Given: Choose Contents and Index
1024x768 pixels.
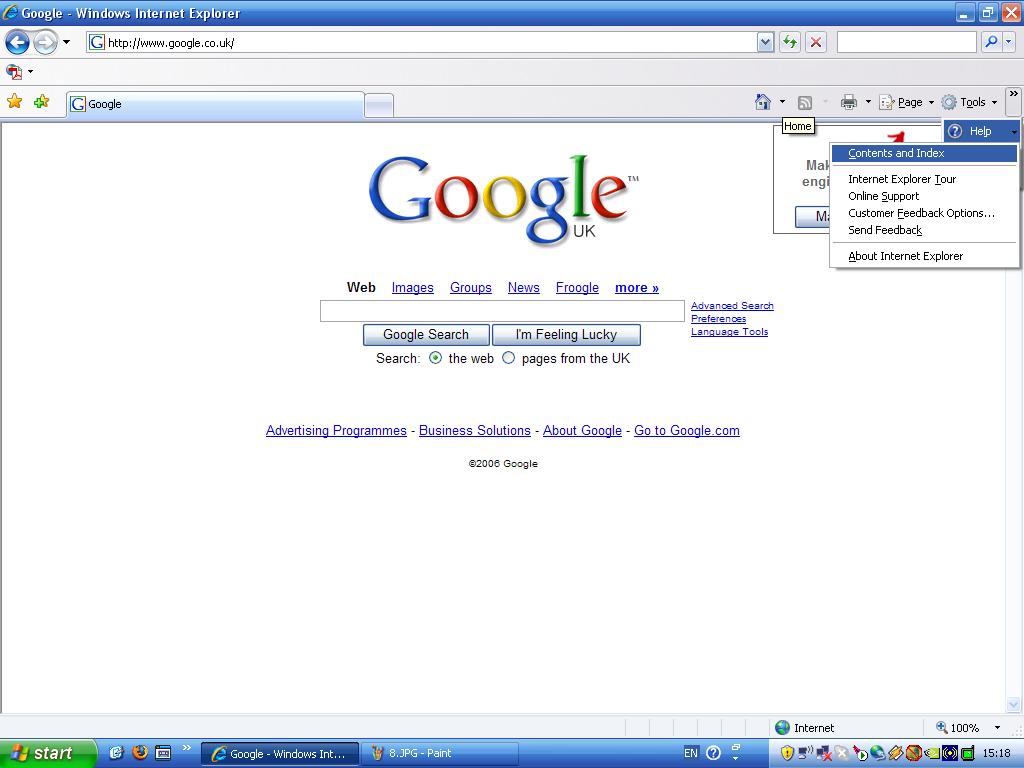Looking at the screenshot, I should (x=923, y=153).
